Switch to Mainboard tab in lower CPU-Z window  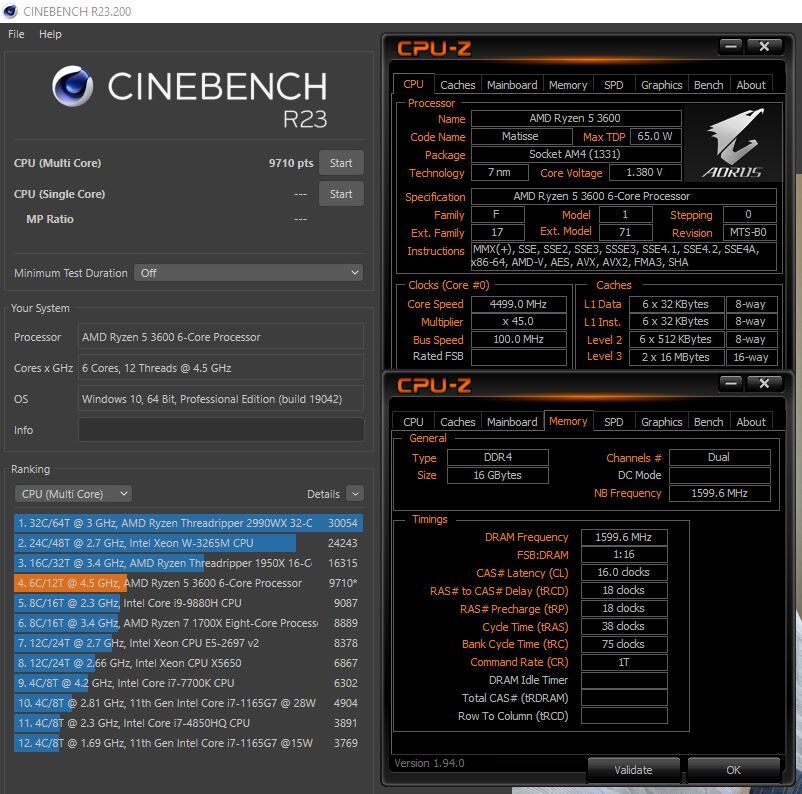(512, 422)
